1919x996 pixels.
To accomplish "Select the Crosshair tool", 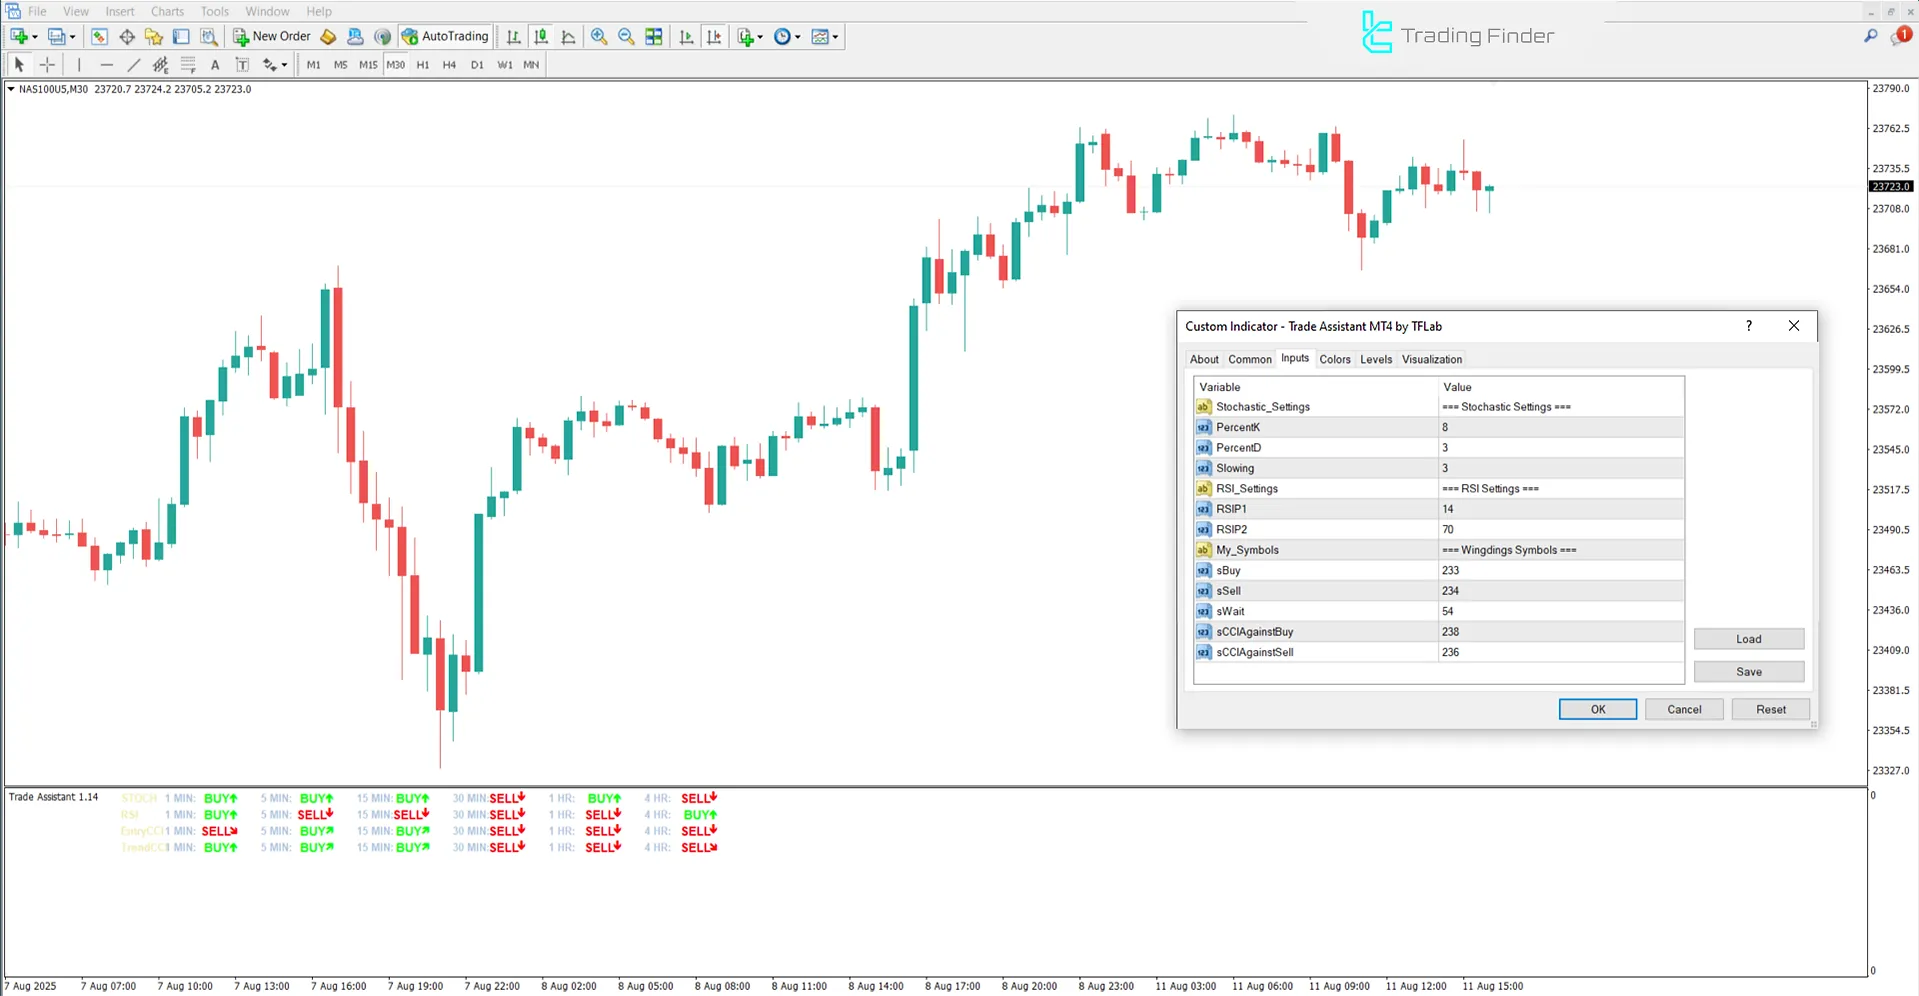I will [47, 64].
